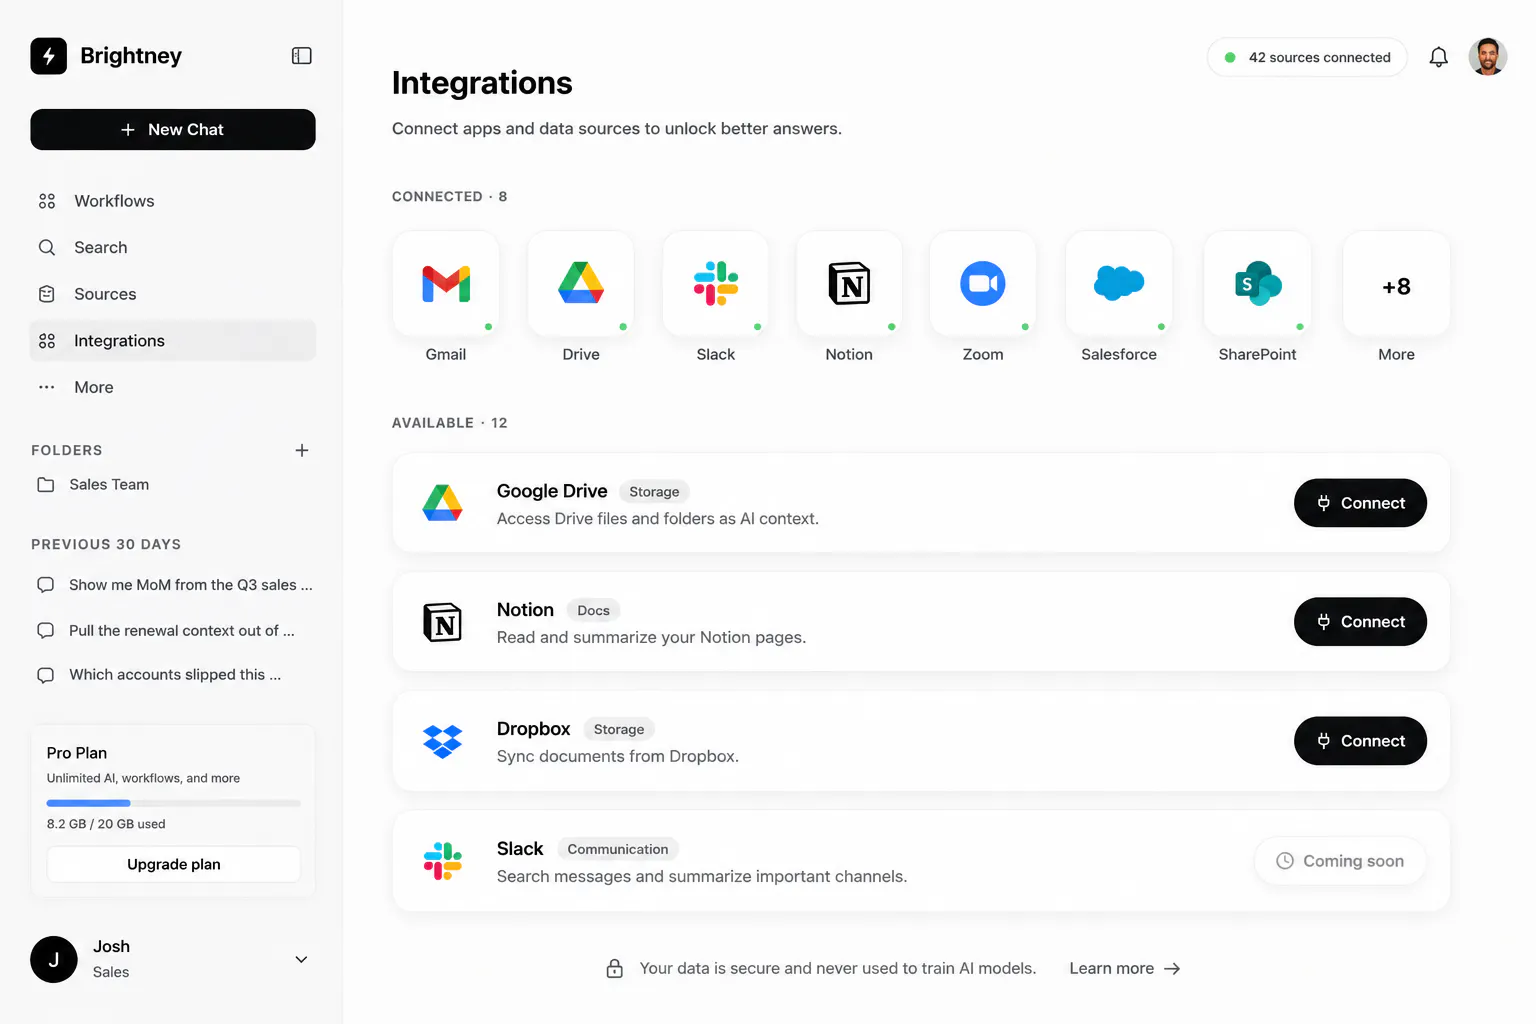Click the Docs tag next to Notion
Screen dimensions: 1536x1024
pyautogui.click(x=593, y=611)
